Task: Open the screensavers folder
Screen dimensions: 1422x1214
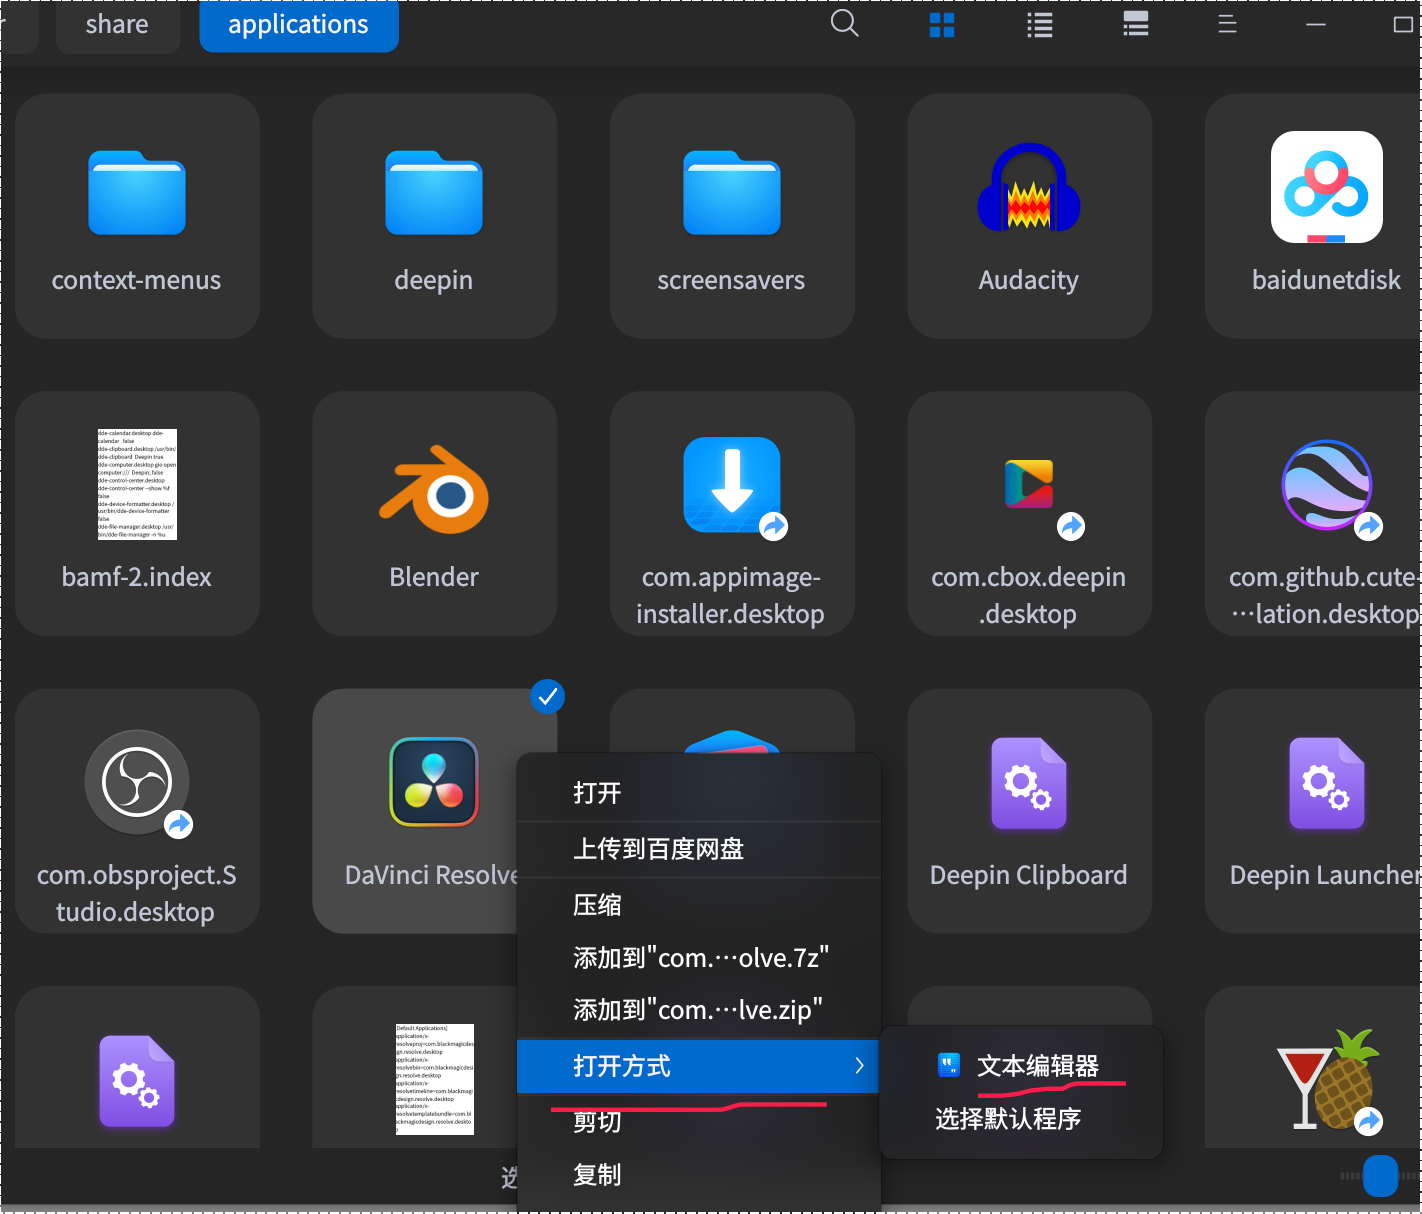Action: click(731, 193)
